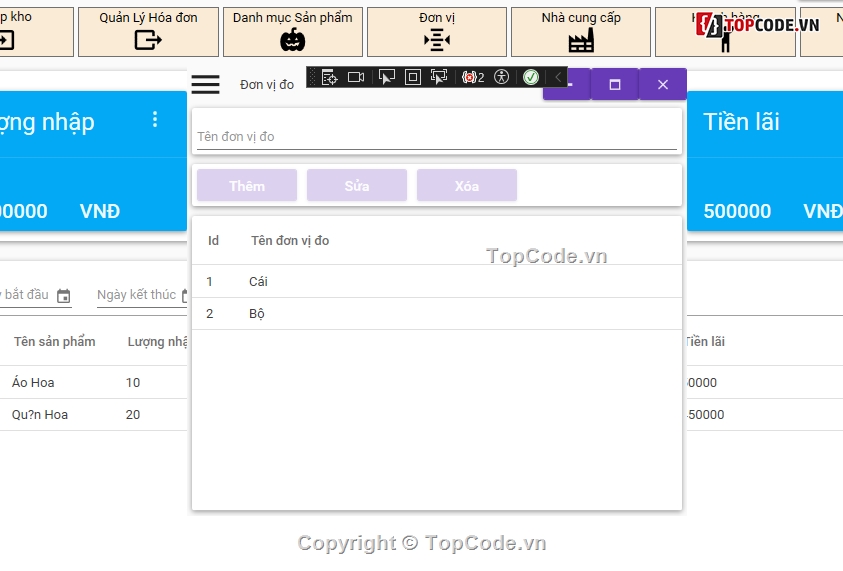The width and height of the screenshot is (843, 571).
Task: Click the Ngày kết thúc date field
Action: click(x=142, y=295)
